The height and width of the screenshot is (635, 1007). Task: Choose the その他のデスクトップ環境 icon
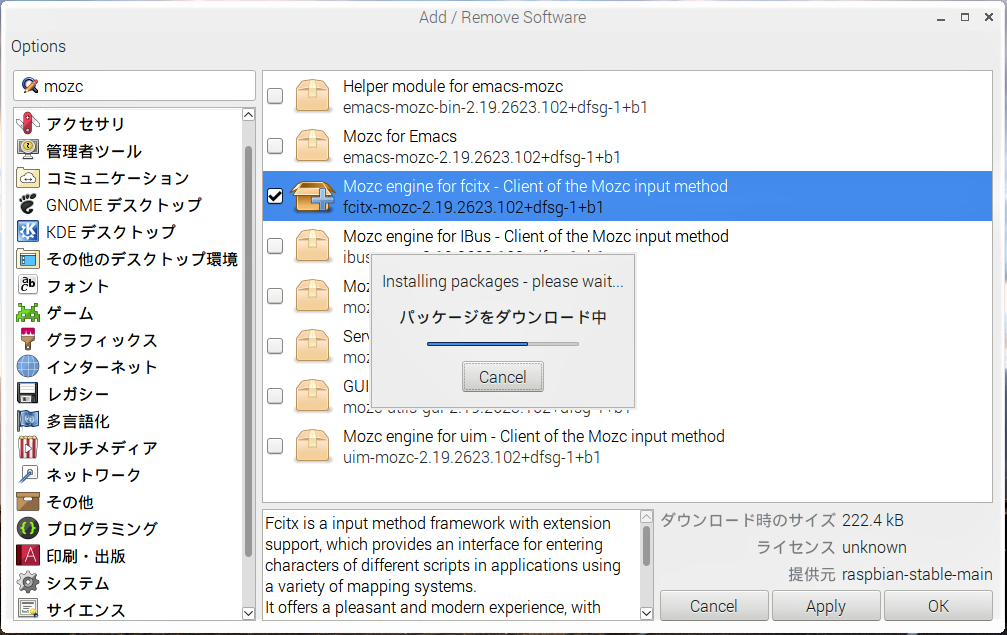coord(28,258)
